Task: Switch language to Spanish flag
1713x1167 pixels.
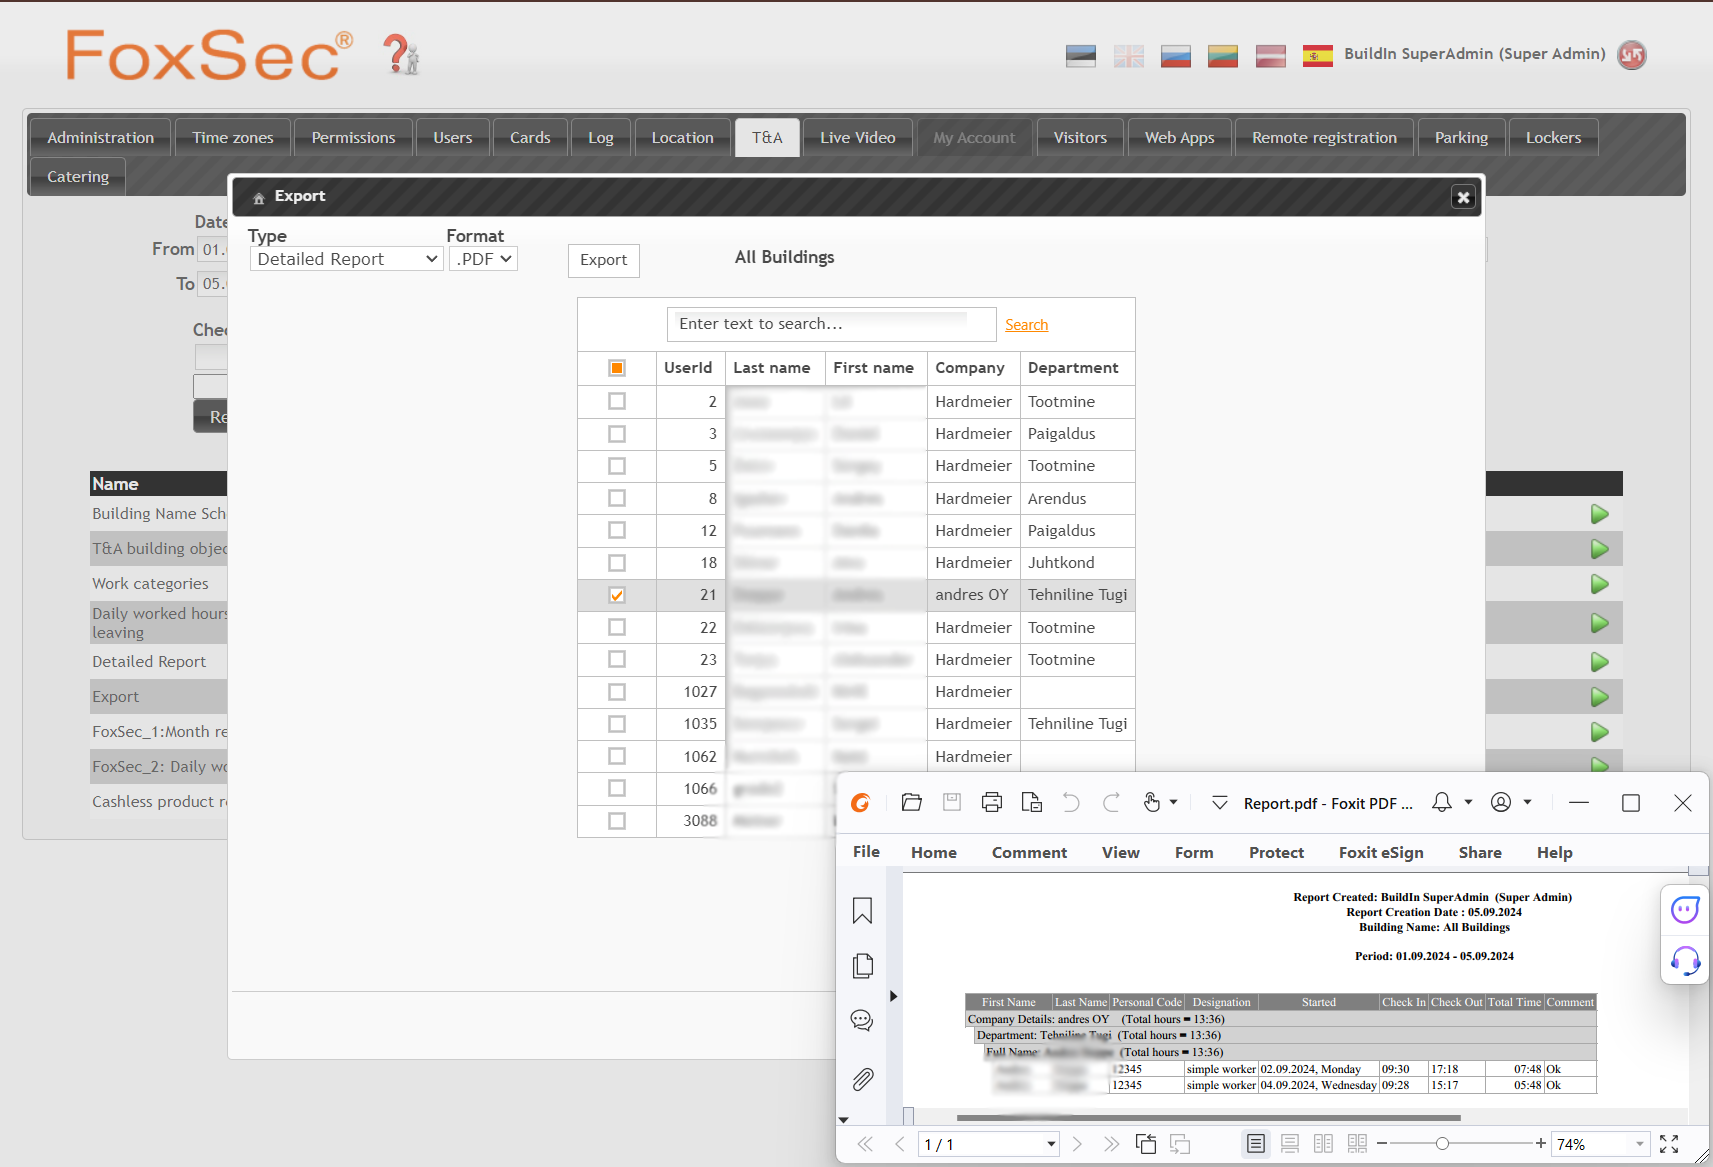Action: [1317, 56]
